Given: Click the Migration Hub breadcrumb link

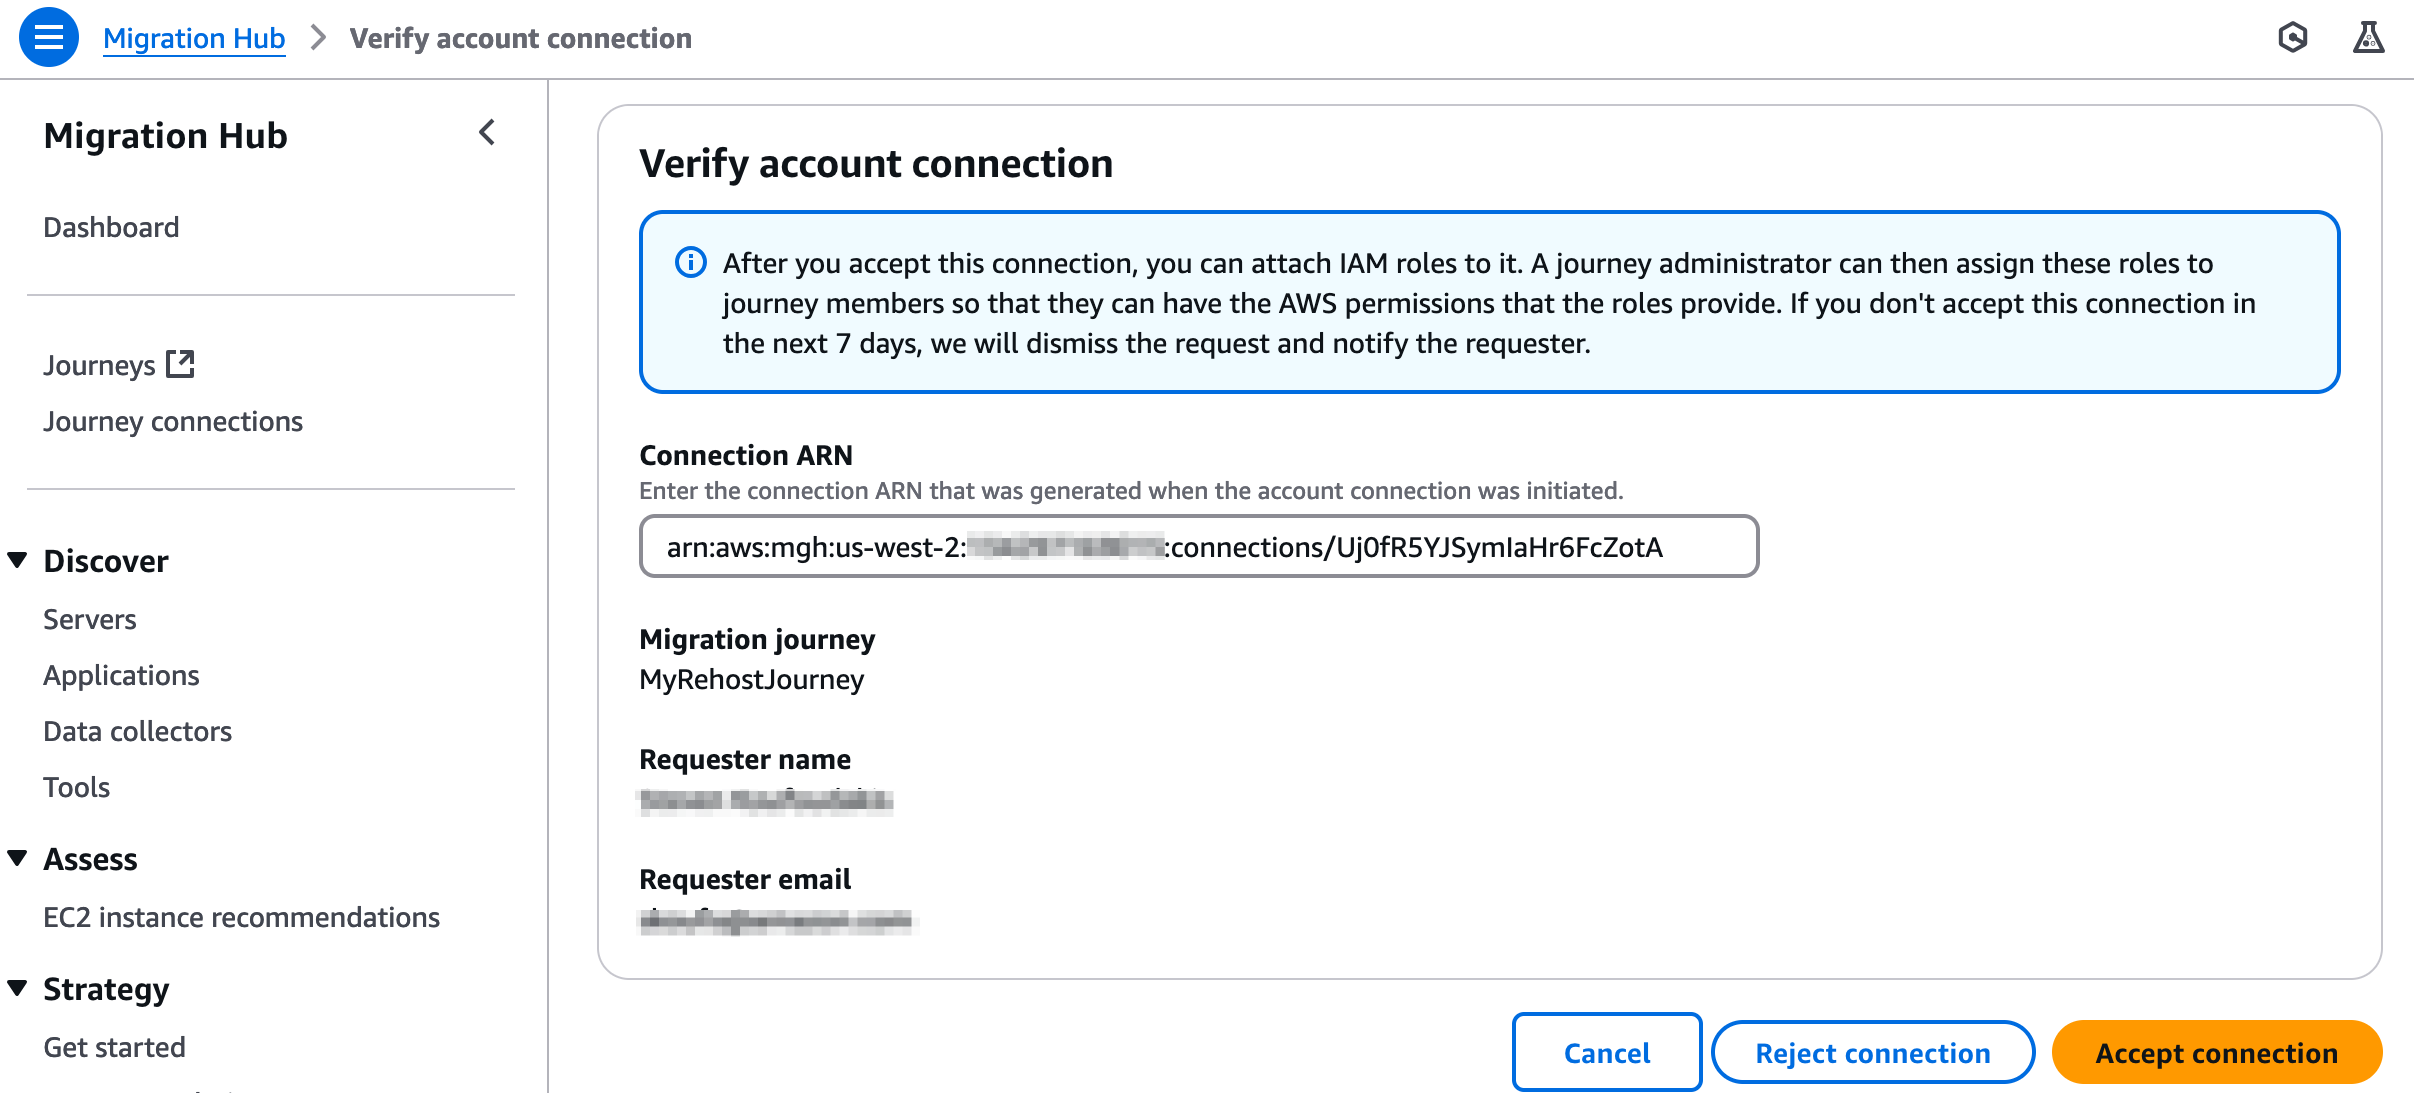Looking at the screenshot, I should point(194,37).
